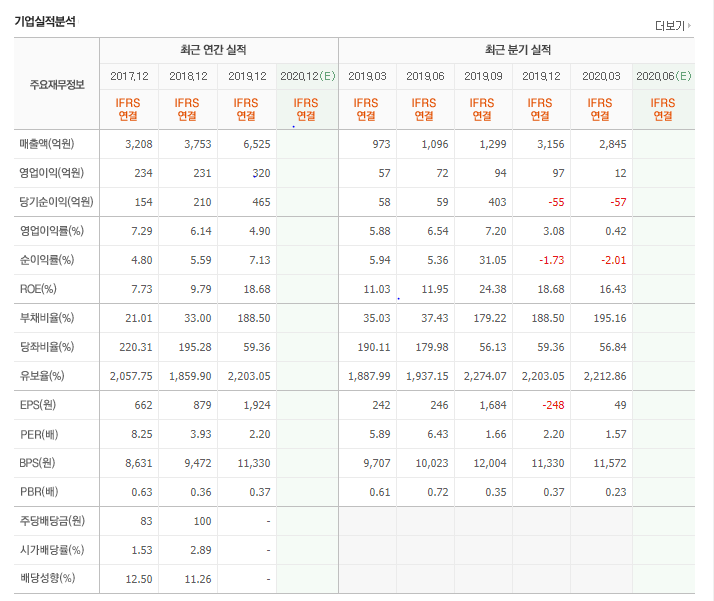This screenshot has height=601, width=714.
Task: Click the 순이익률(%) row label
Action: 47,260
